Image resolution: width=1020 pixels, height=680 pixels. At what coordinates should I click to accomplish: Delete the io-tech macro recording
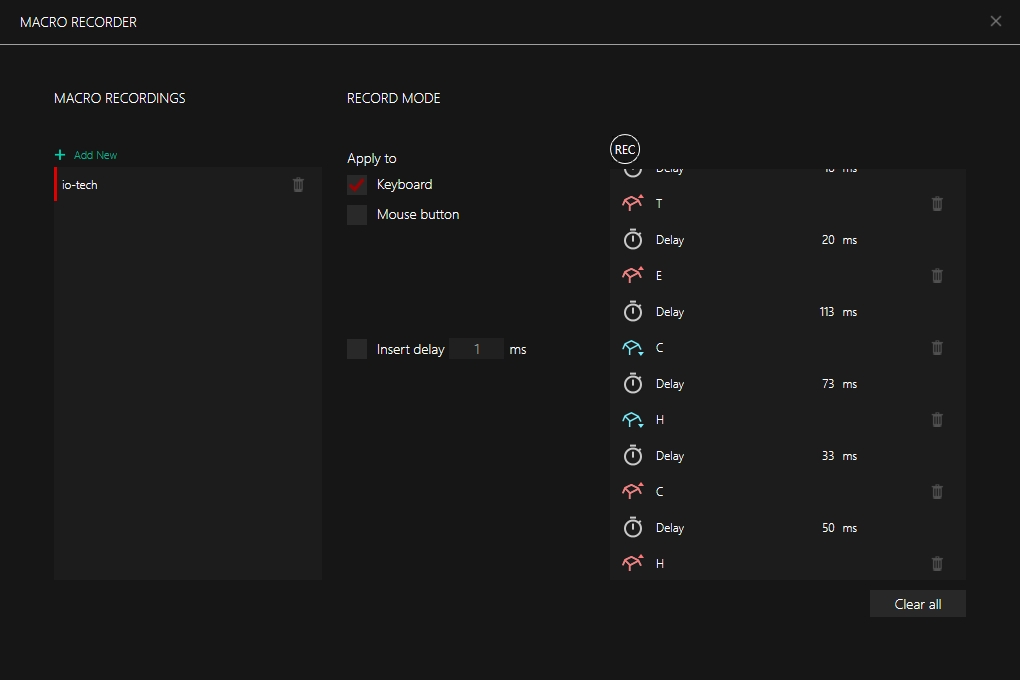click(298, 185)
